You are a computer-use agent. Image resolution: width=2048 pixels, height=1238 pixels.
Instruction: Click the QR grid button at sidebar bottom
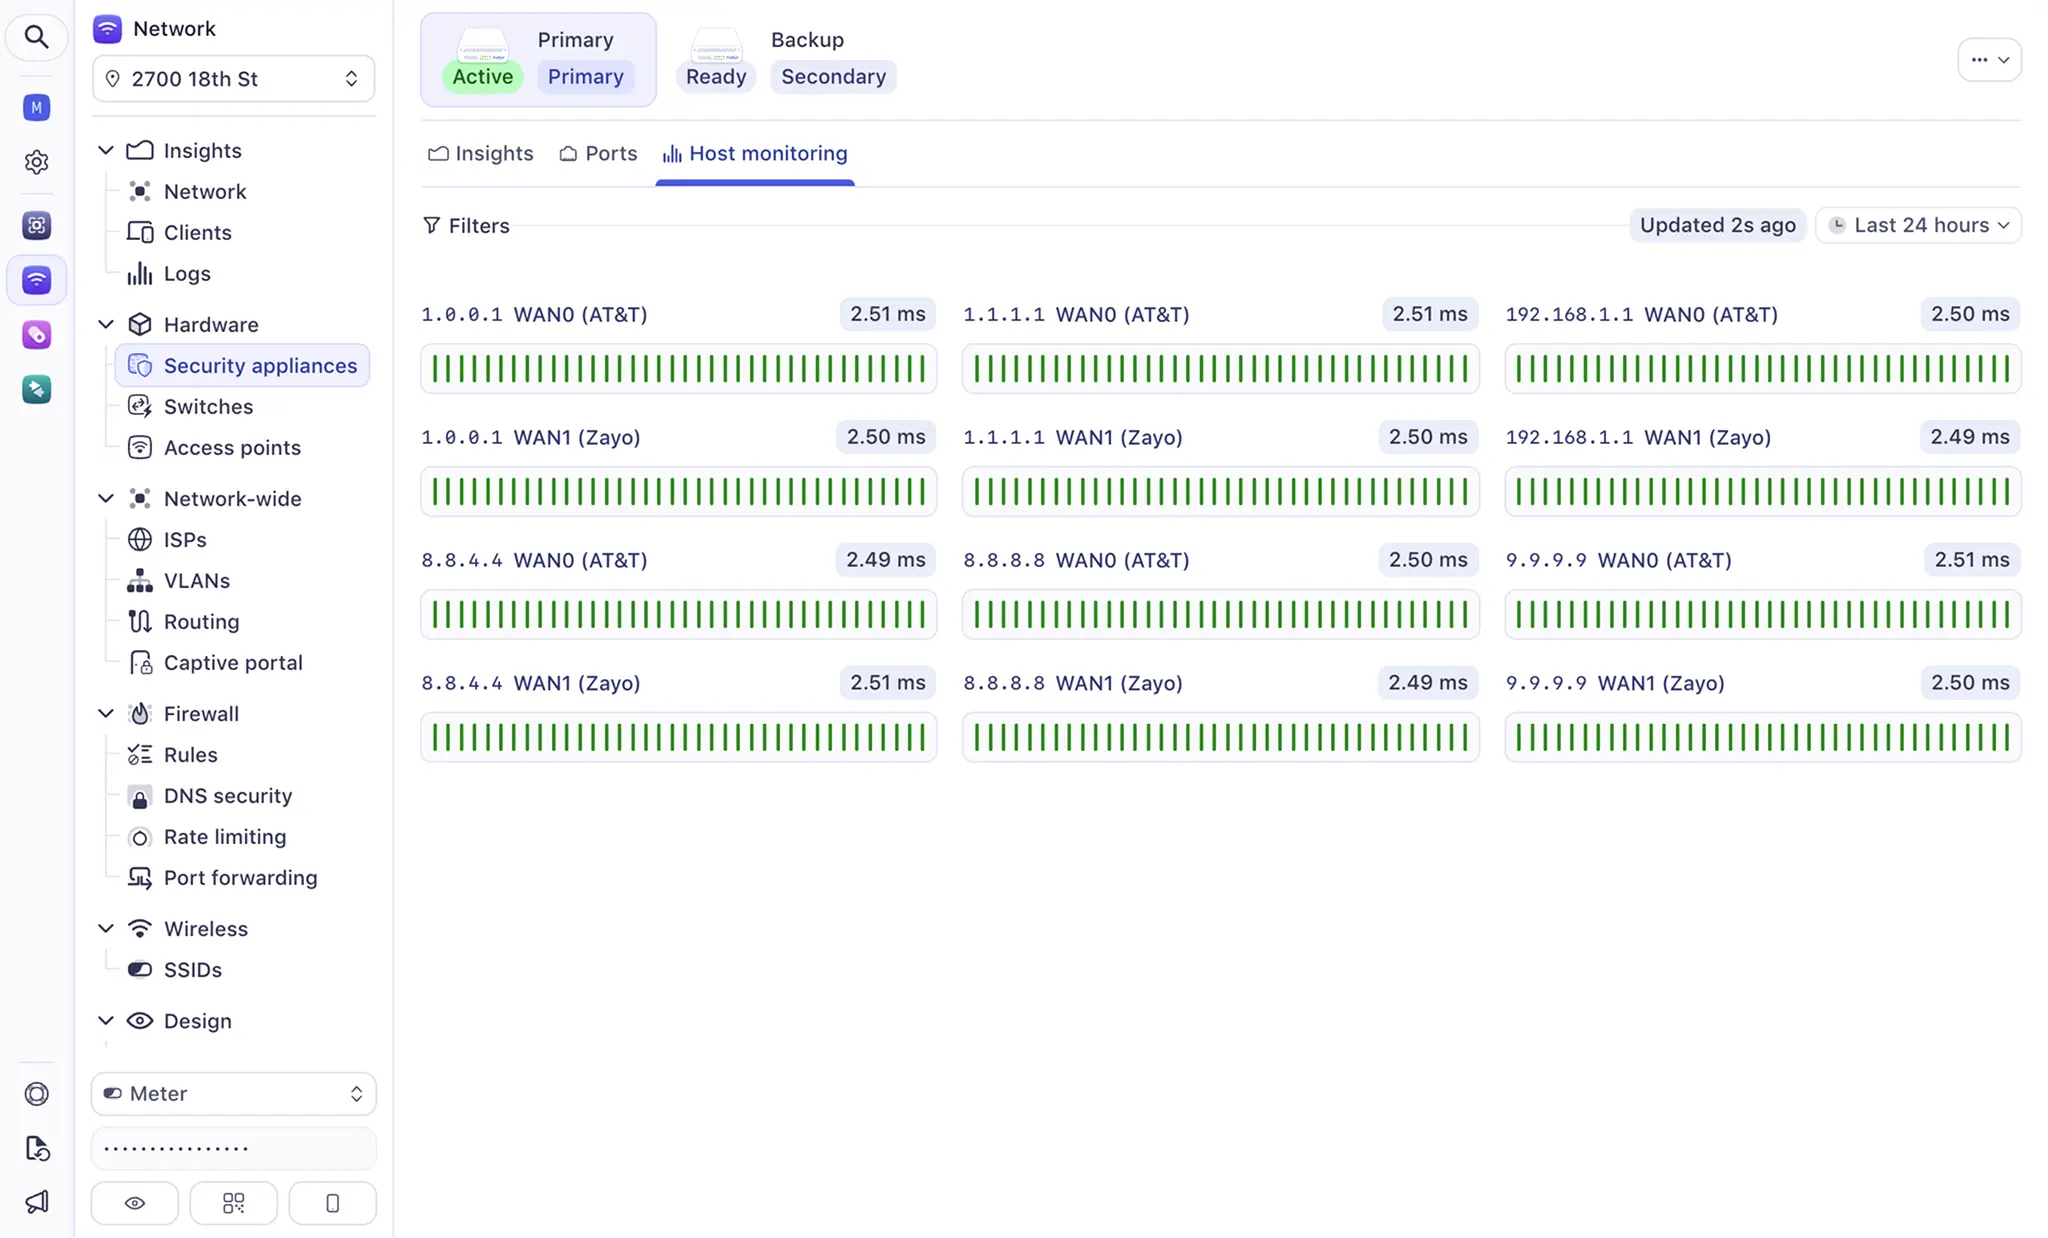[233, 1203]
